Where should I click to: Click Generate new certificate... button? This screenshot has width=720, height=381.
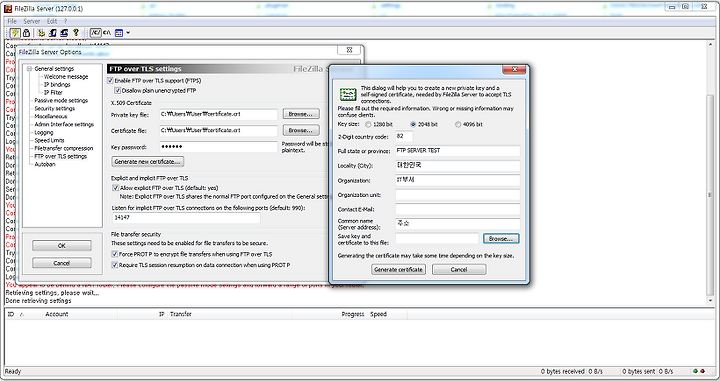tap(147, 162)
